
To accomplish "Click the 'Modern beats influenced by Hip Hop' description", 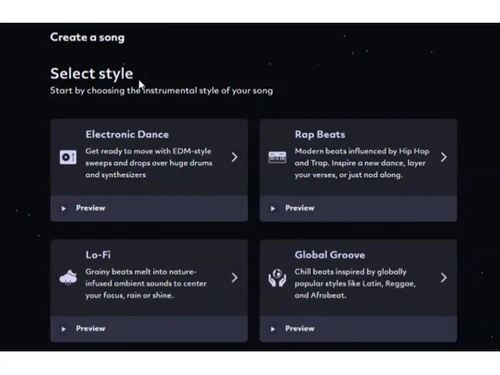I will (x=362, y=163).
